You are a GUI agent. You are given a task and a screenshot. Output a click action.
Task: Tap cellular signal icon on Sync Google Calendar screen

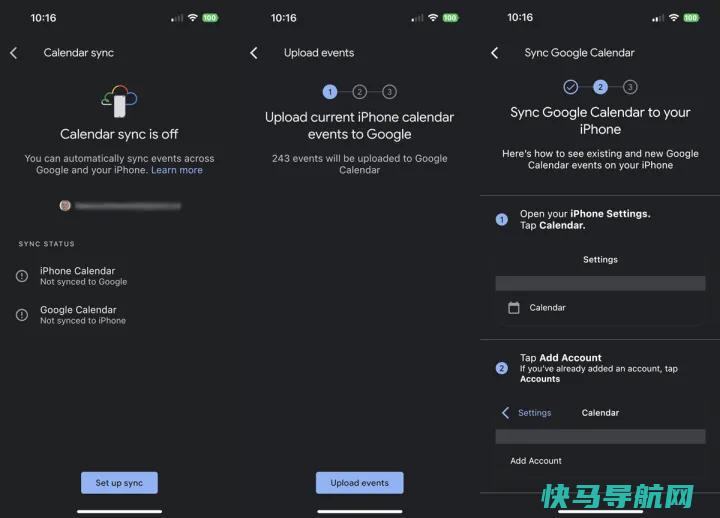pyautogui.click(x=658, y=18)
